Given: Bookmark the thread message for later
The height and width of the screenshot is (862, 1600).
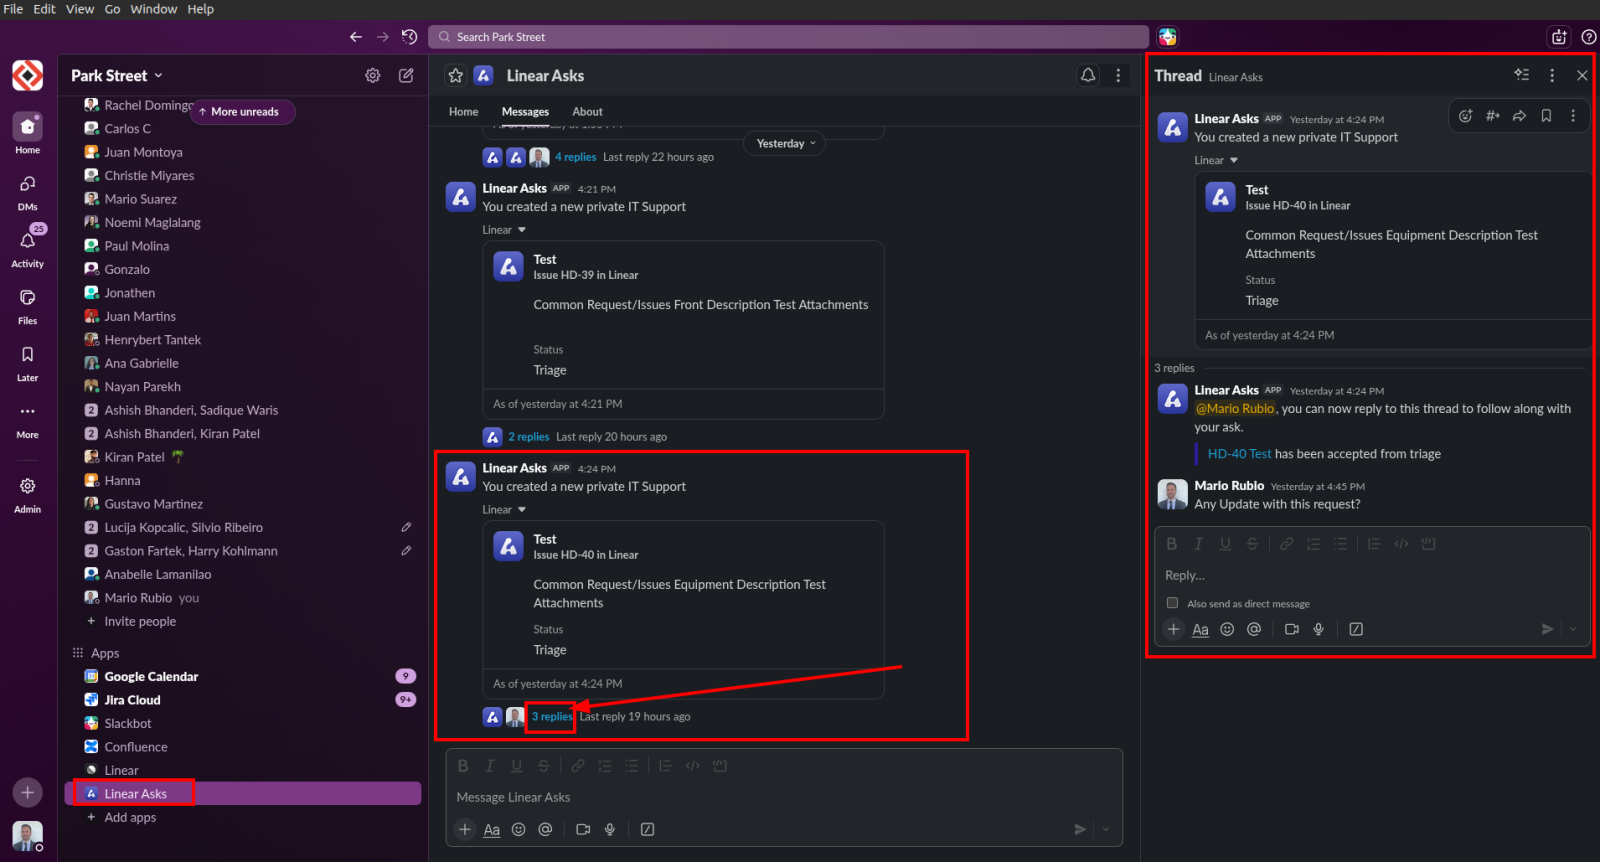Looking at the screenshot, I should [1546, 116].
